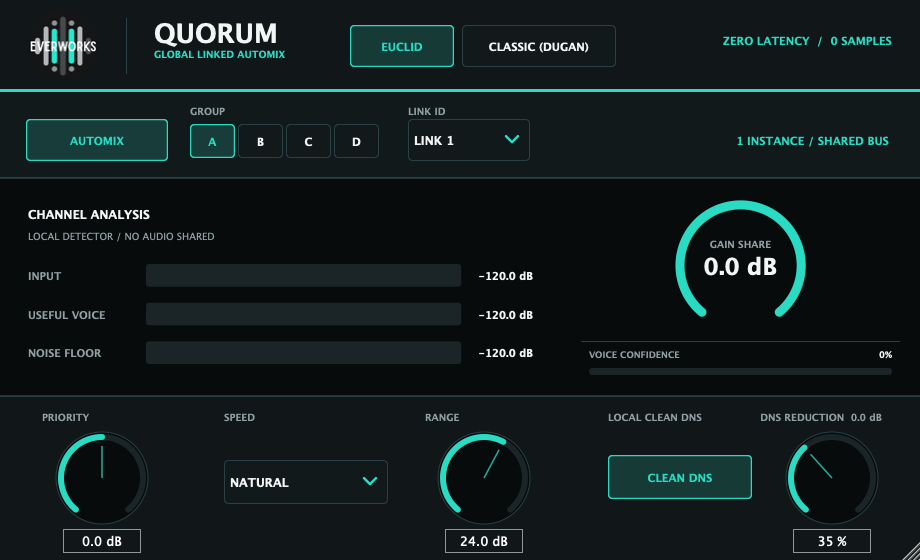This screenshot has height=560, width=920.
Task: Click 'GLOBAL LINKED AUTOMIX' subtitle
Action: click(x=219, y=55)
